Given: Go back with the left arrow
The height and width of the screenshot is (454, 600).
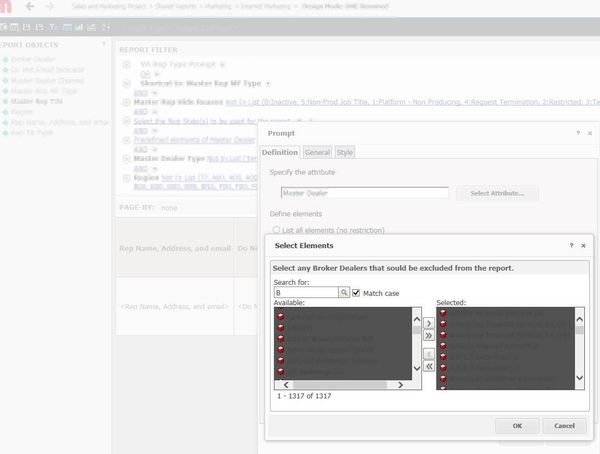Looking at the screenshot, I should point(30,7).
